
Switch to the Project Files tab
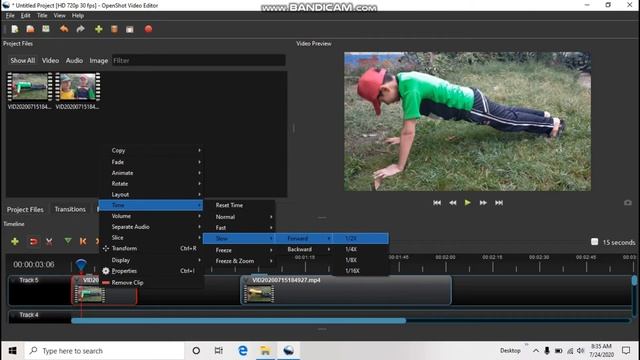(x=25, y=209)
